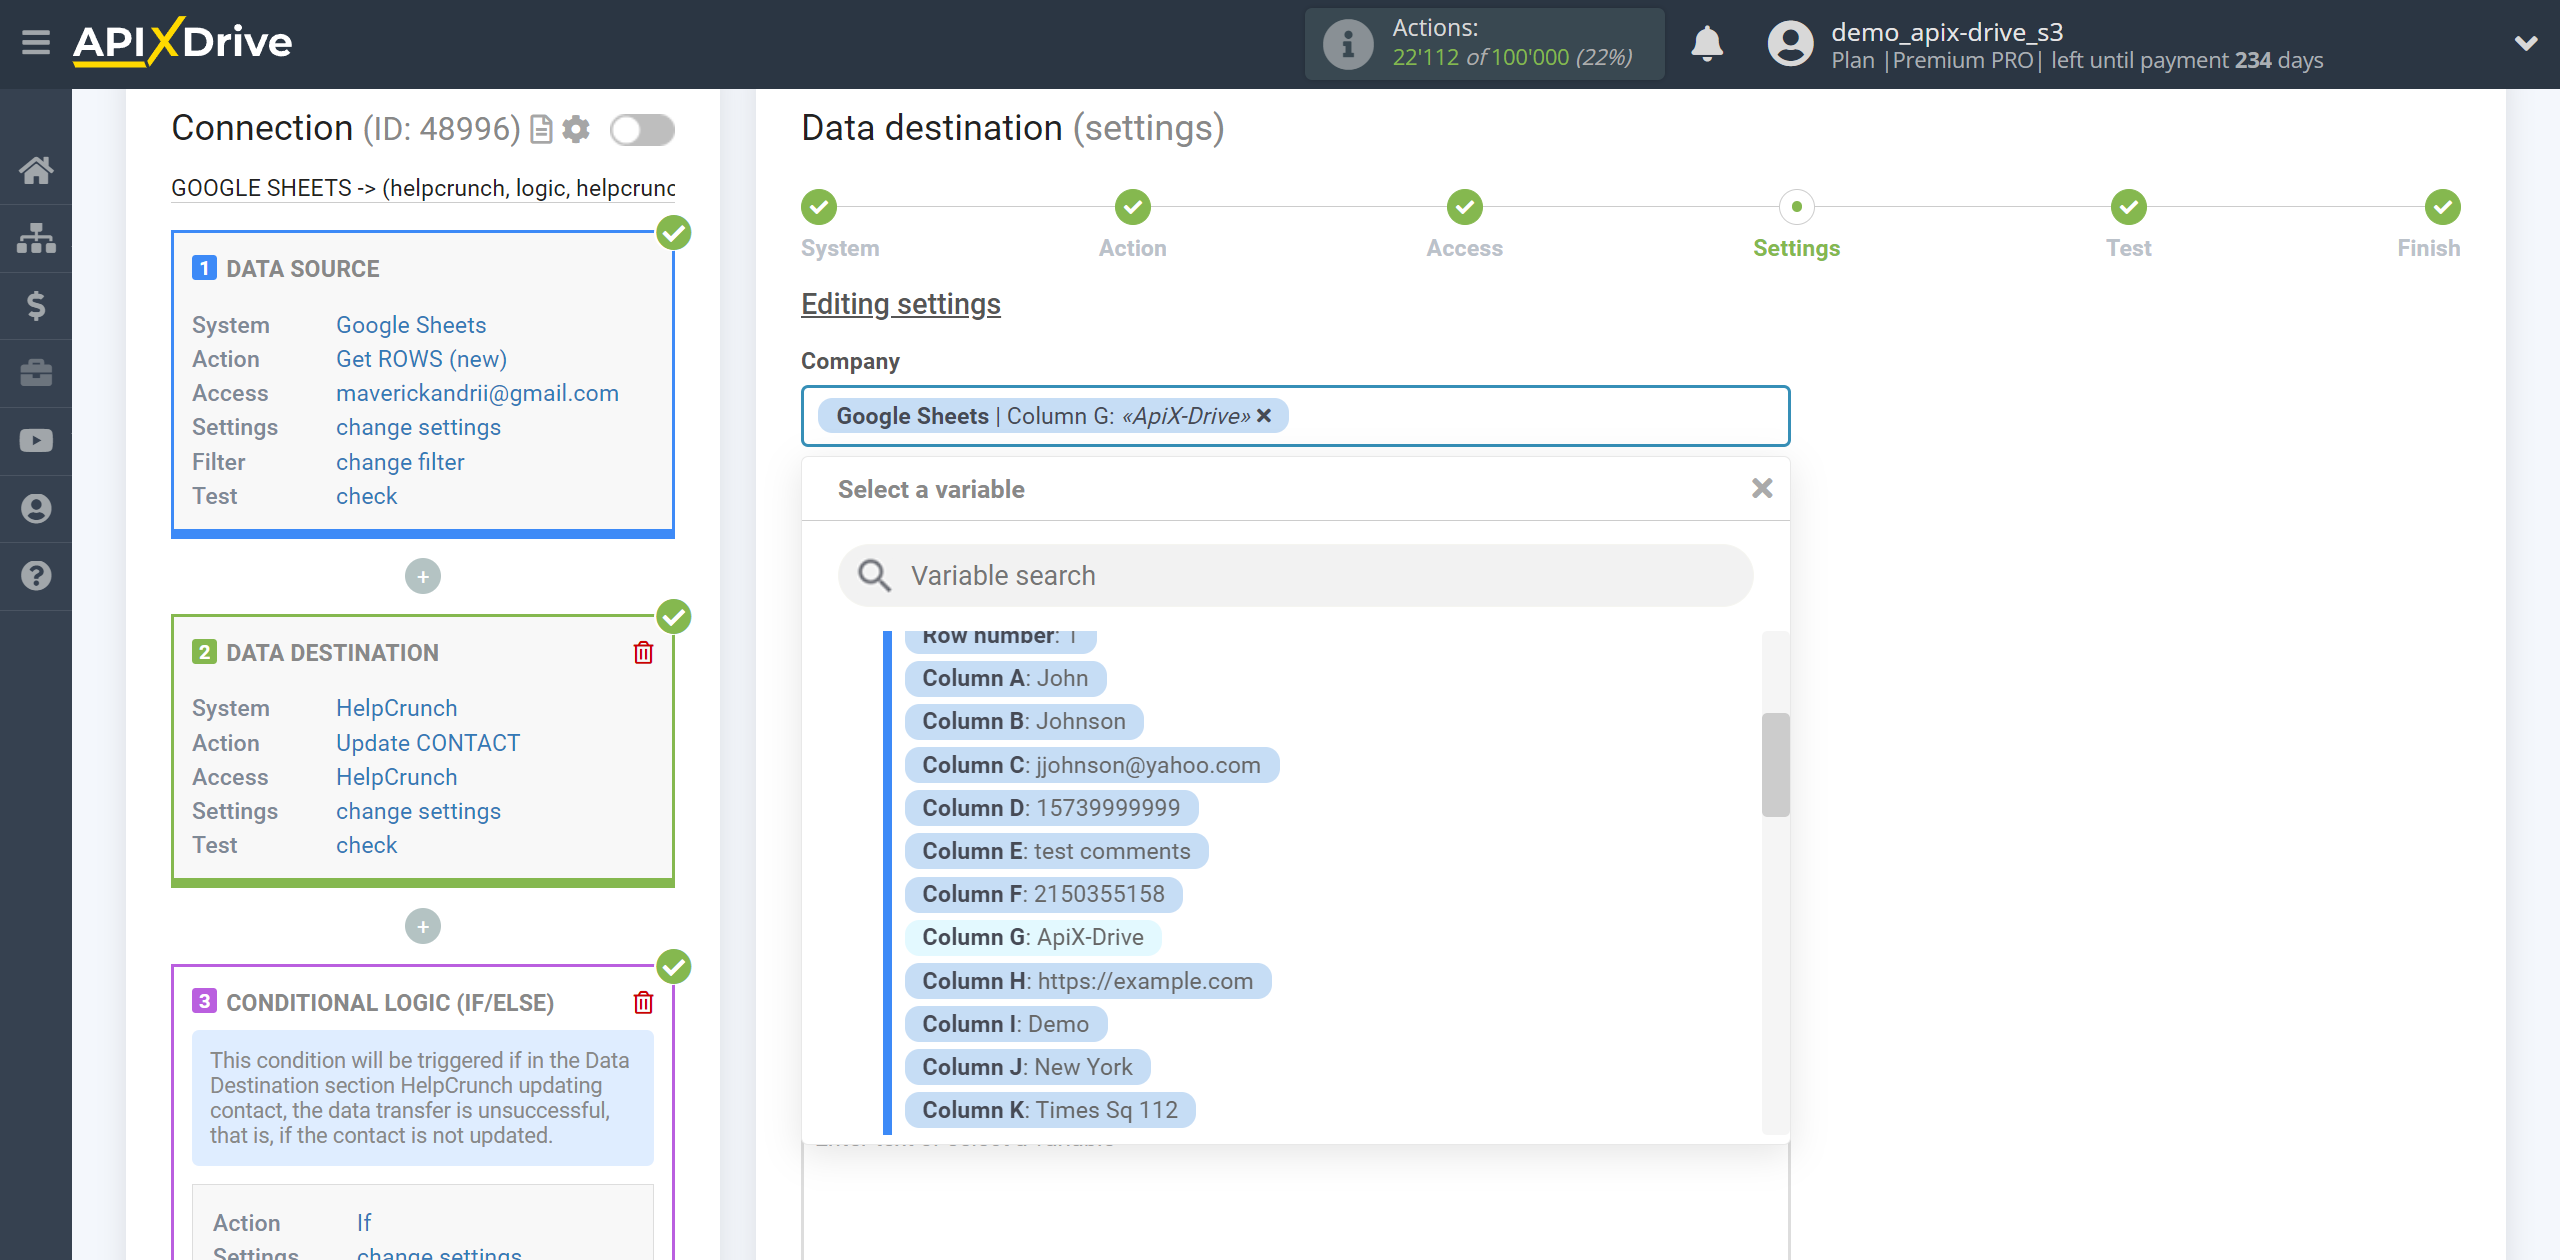This screenshot has width=2560, height=1260.
Task: Open the billing dollar icon
Action: click(x=36, y=305)
